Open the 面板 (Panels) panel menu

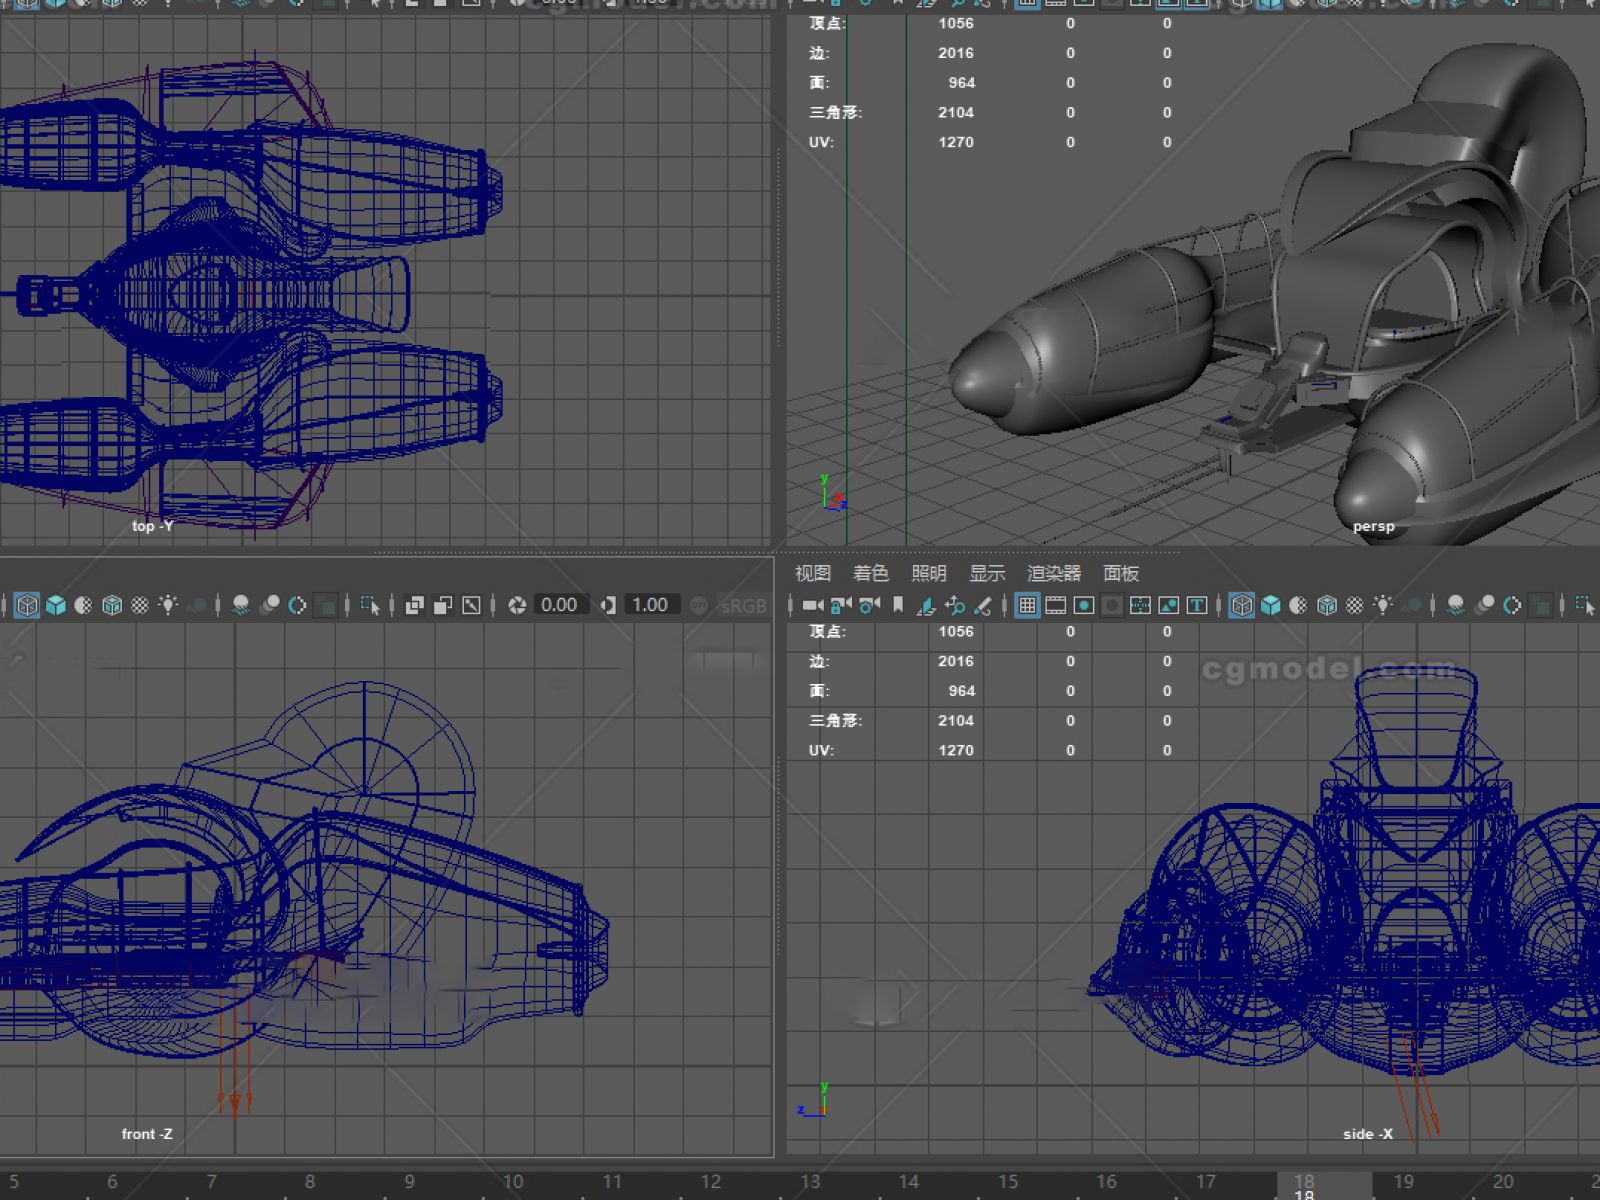pos(1121,573)
